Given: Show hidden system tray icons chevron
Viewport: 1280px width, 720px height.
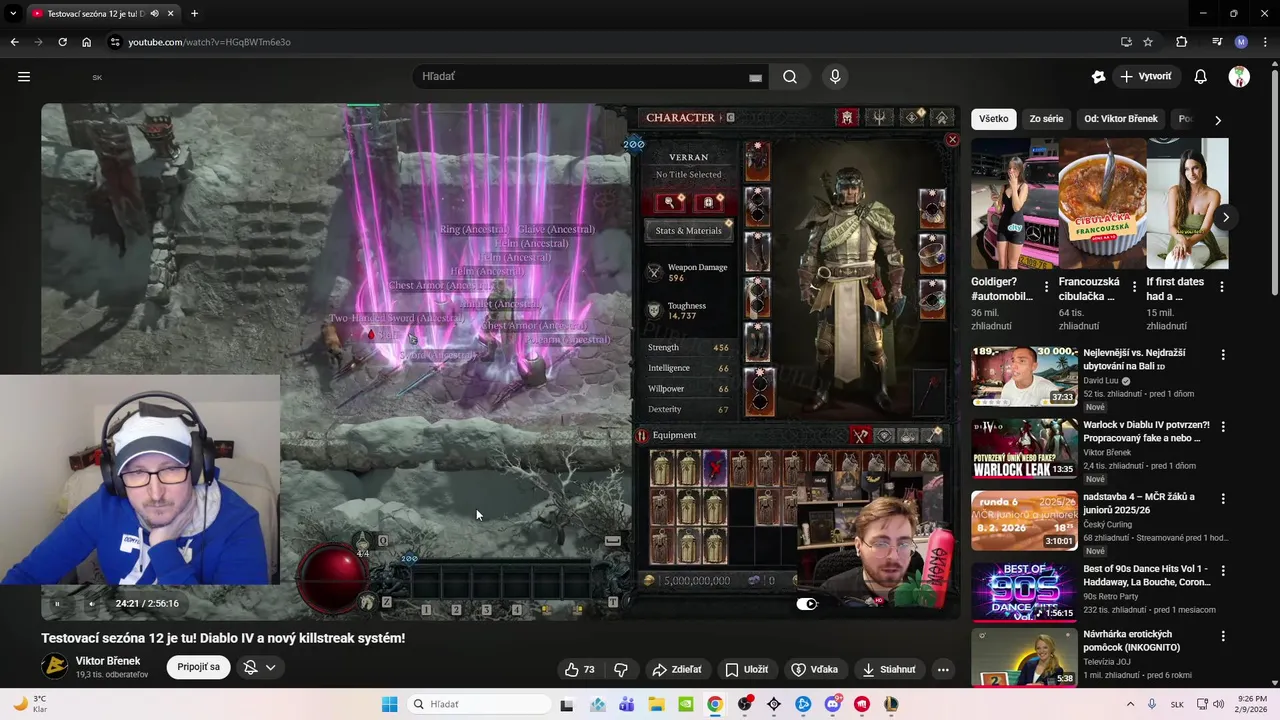Looking at the screenshot, I should tap(1133, 704).
